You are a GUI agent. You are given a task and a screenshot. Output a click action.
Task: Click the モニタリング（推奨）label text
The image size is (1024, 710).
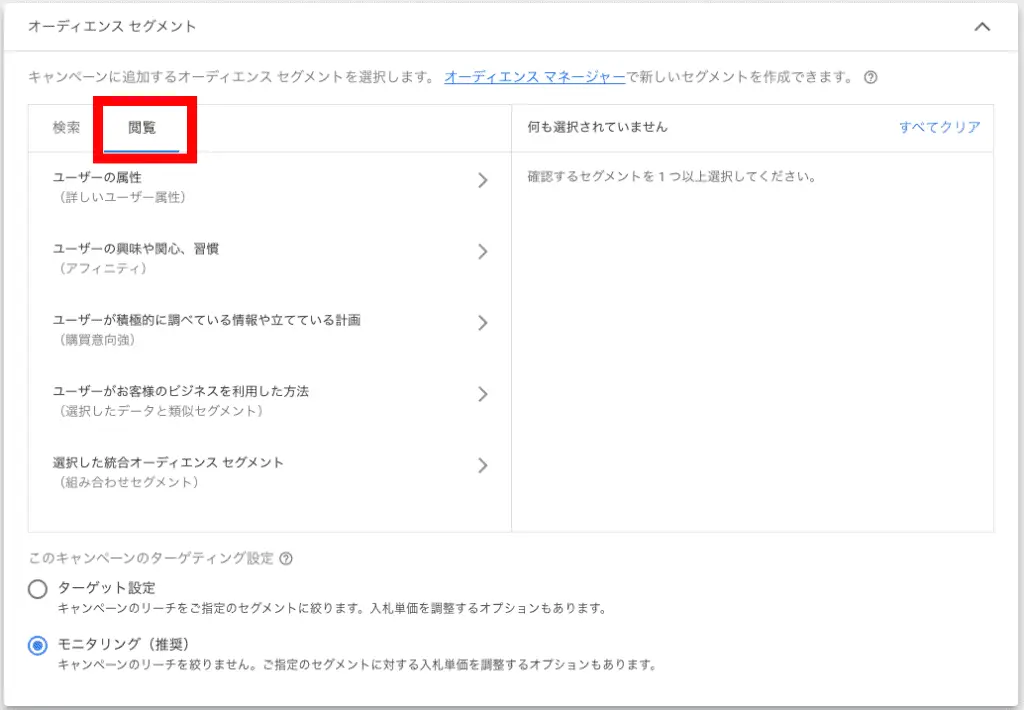(124, 644)
